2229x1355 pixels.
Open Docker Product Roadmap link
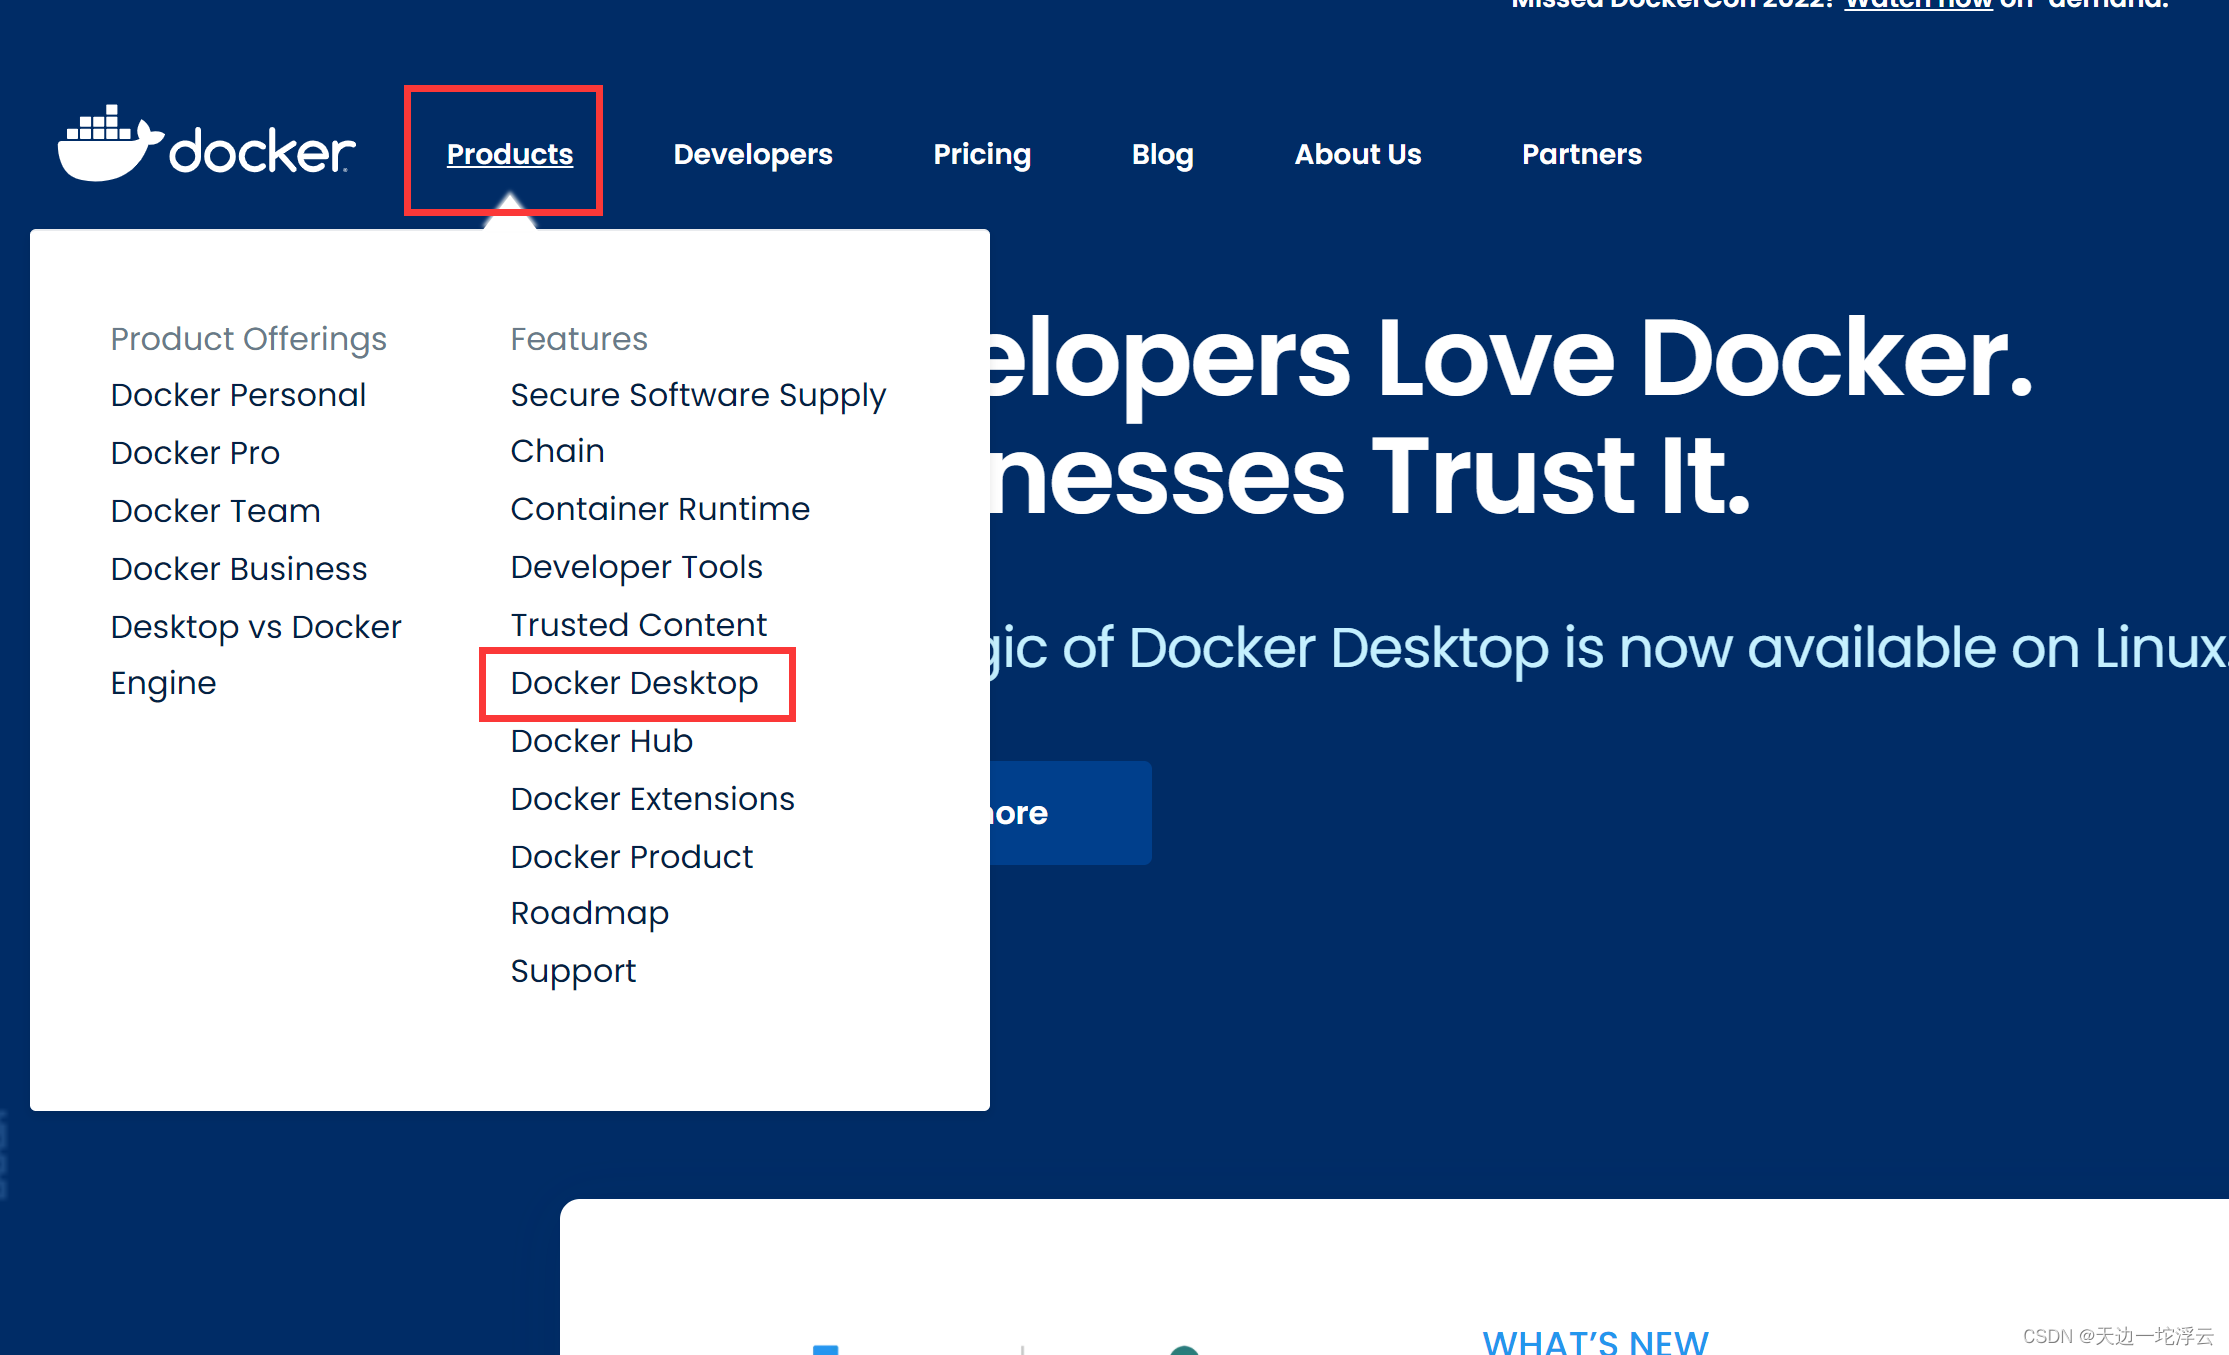(x=631, y=857)
